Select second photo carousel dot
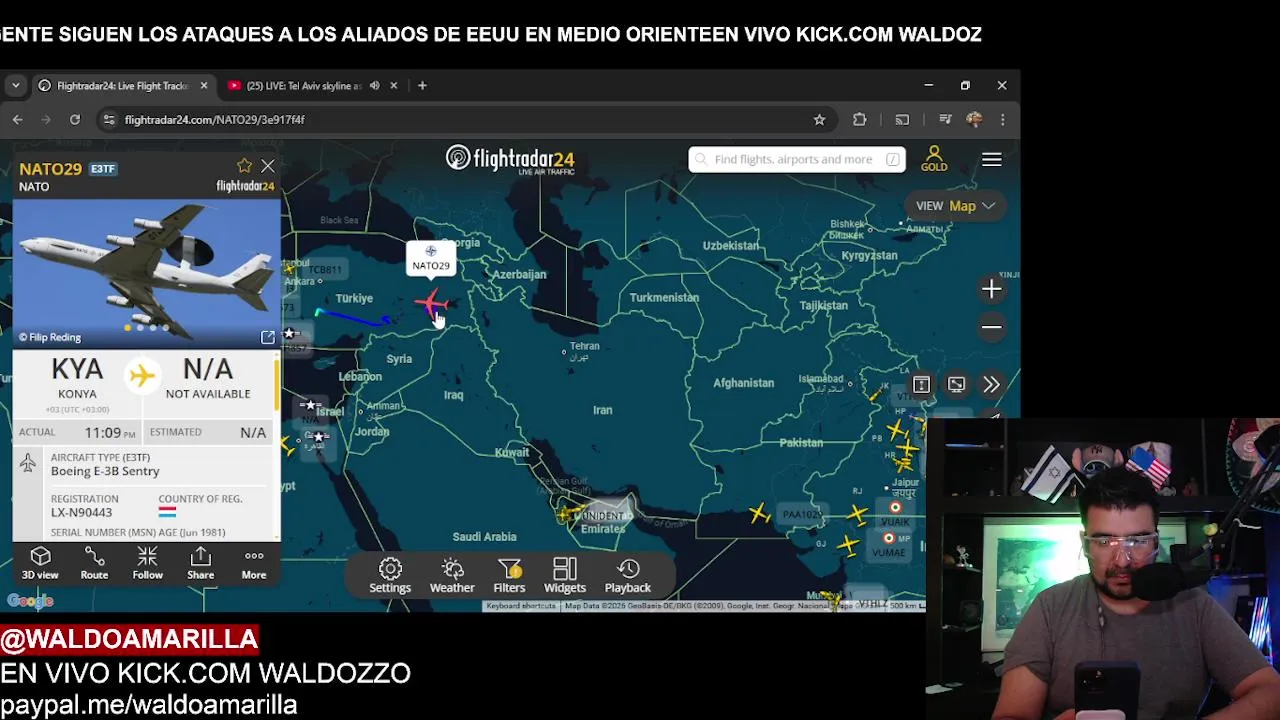Viewport: 1280px width, 720px height. coord(140,328)
